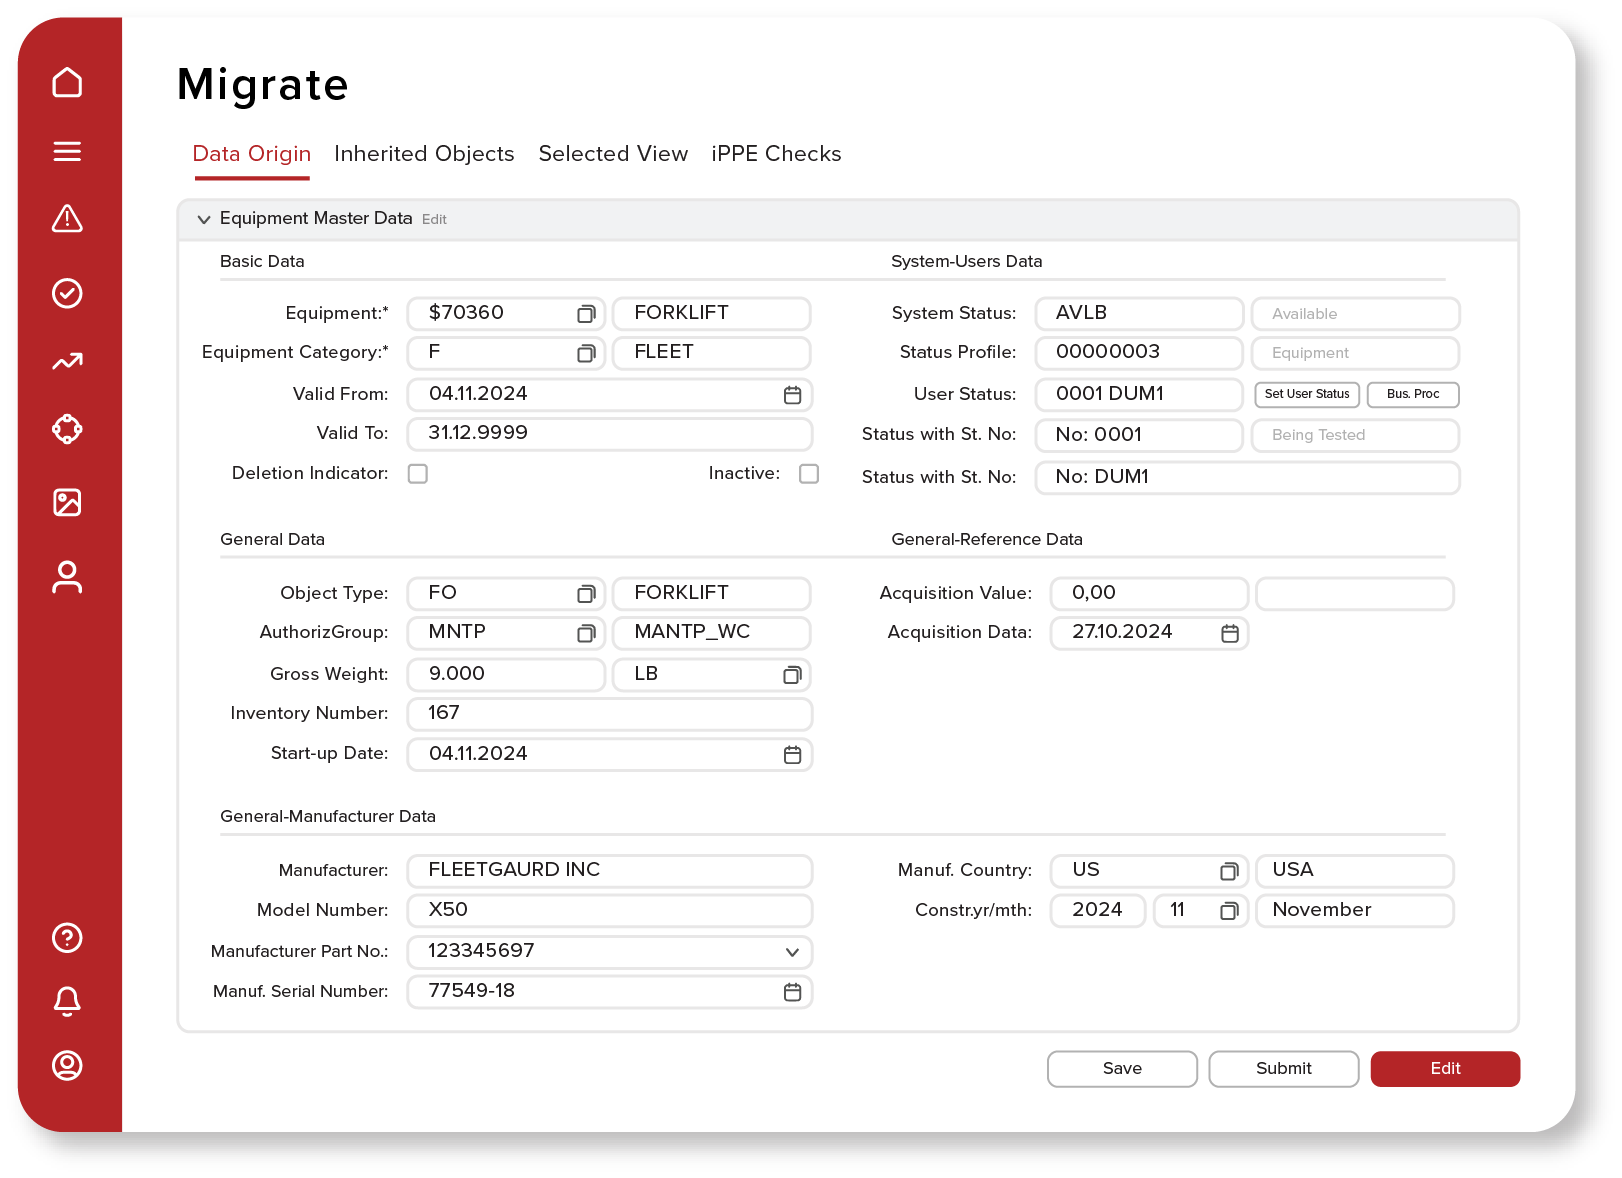Click the Inventory Number input field
This screenshot has width=1622, height=1178.
[609, 713]
